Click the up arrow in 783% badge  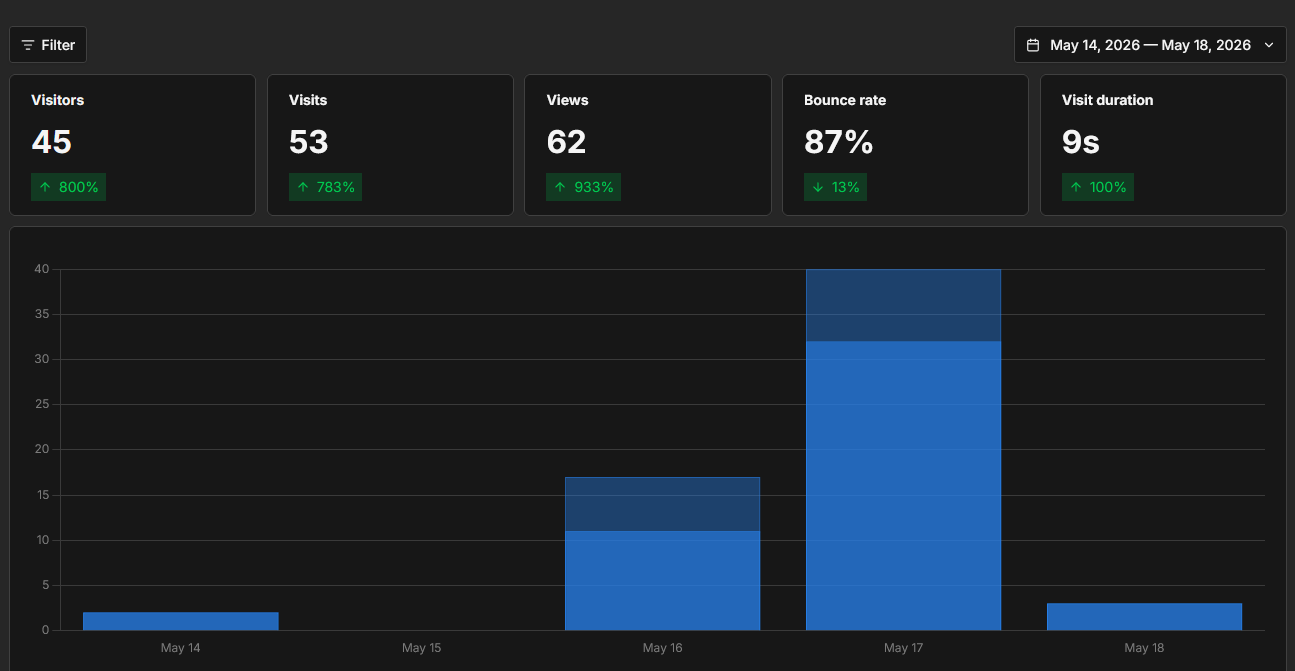[x=303, y=187]
